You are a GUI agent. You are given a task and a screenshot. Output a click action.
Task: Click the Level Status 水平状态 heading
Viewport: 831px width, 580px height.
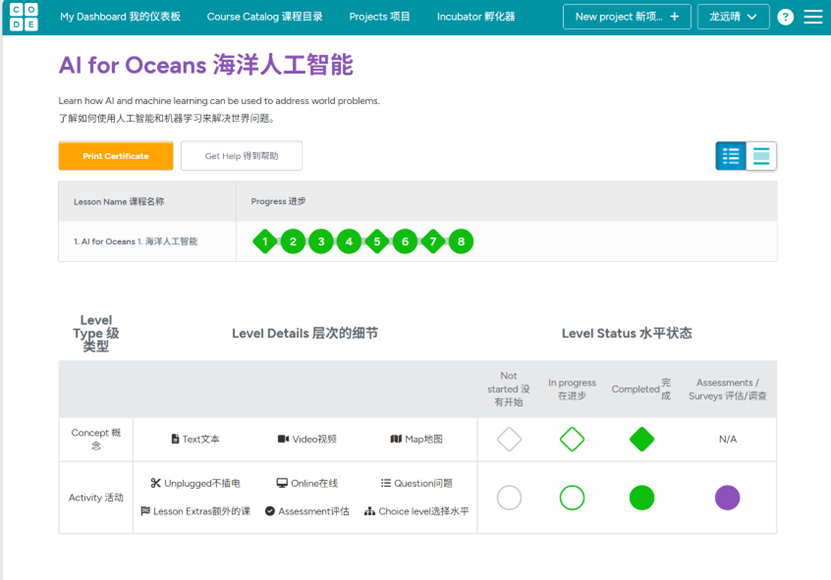627,333
